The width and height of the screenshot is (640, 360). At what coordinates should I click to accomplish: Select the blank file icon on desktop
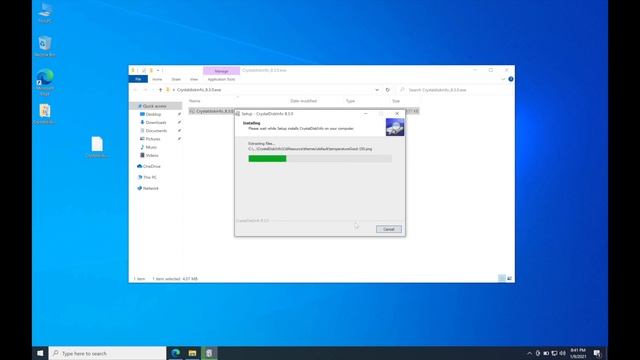(97, 147)
